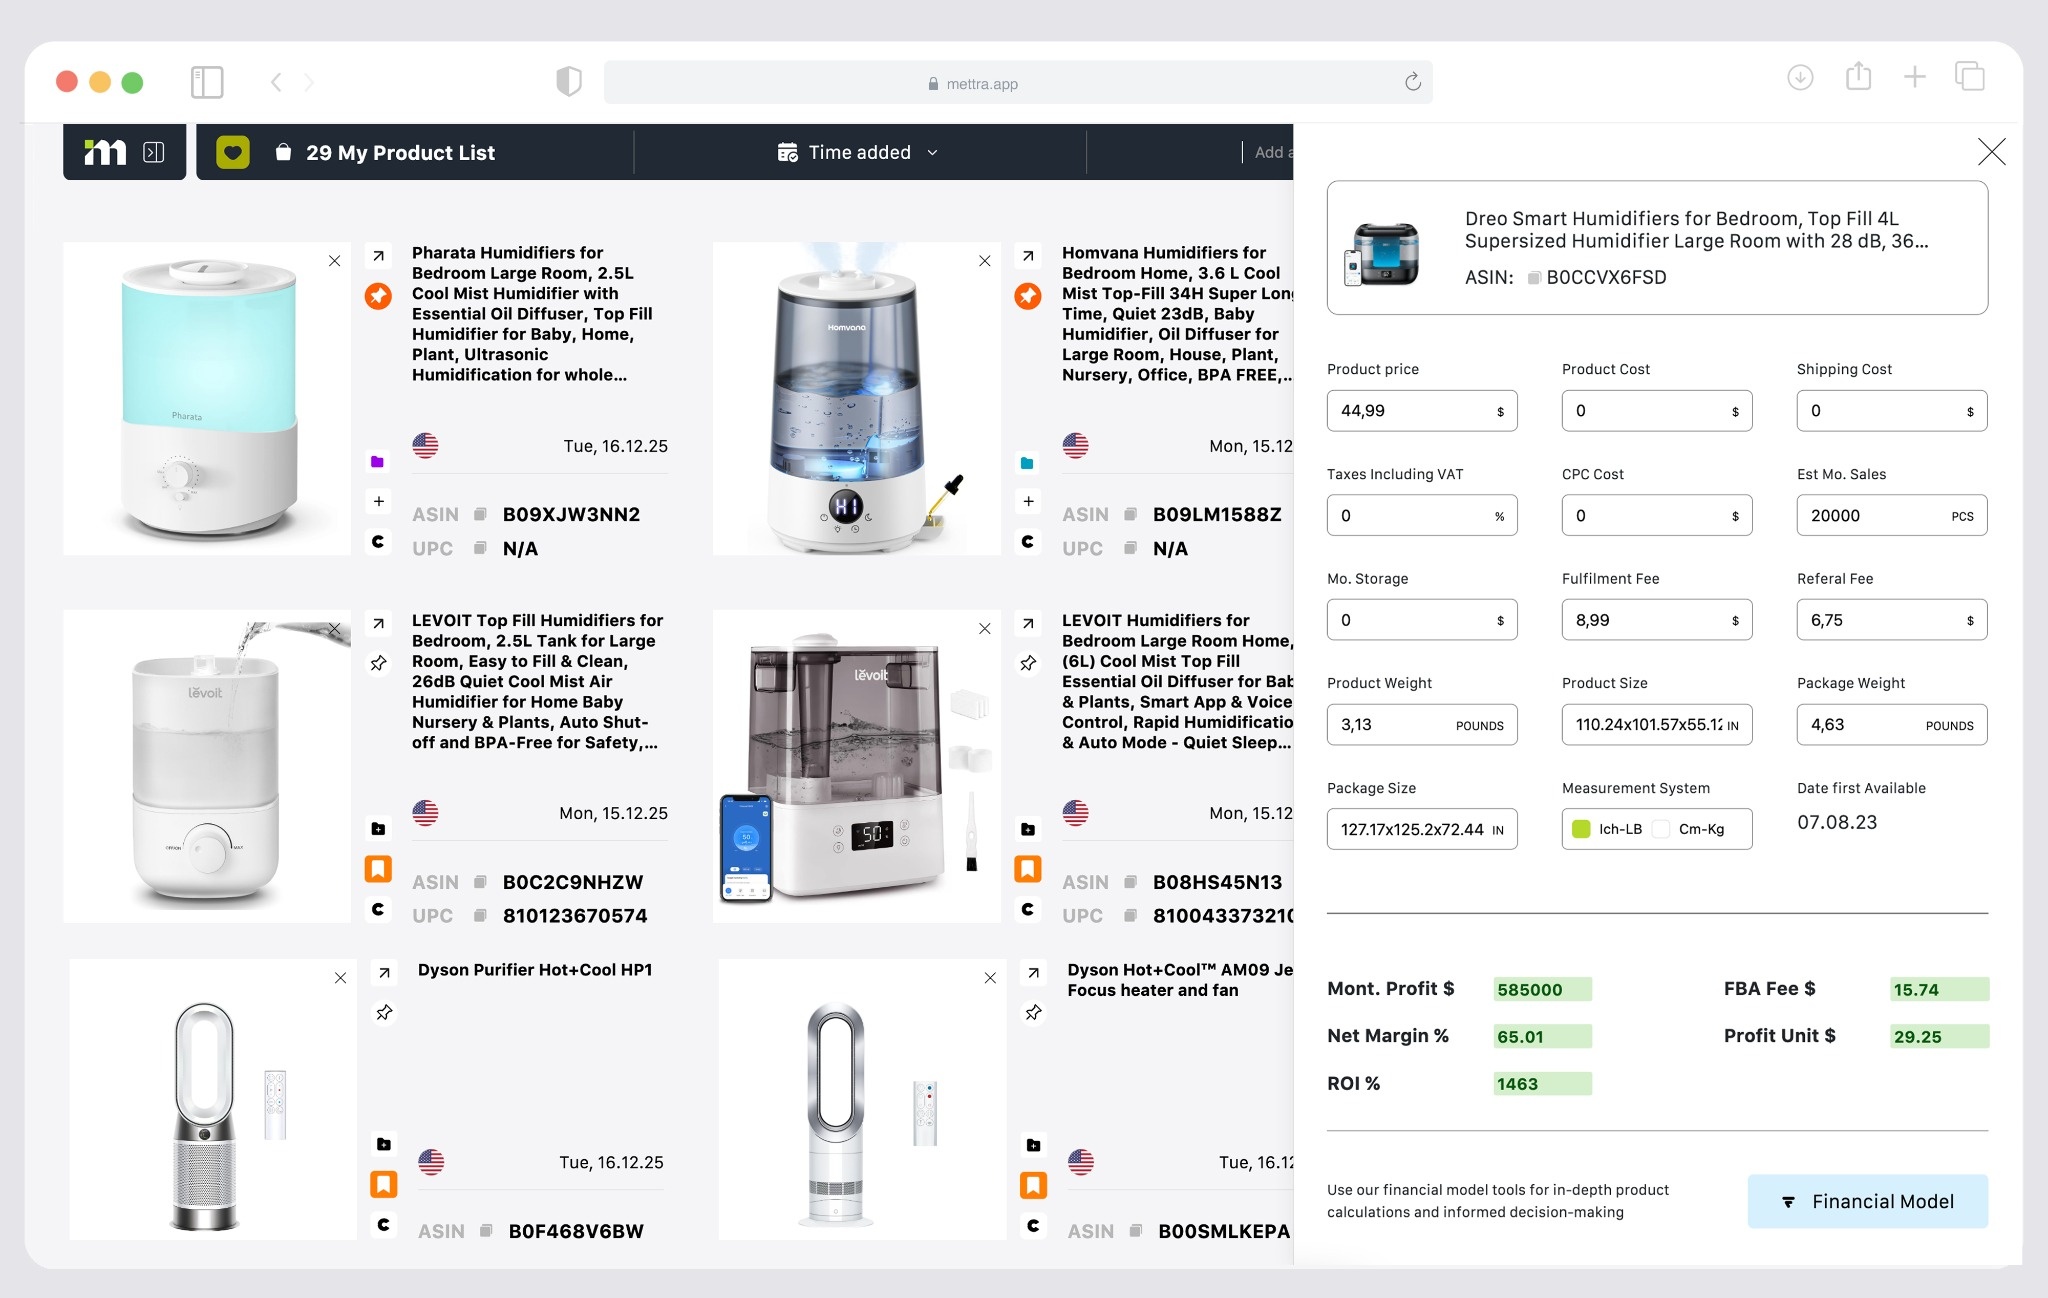2048x1298 pixels.
Task: Collapse the sidebar using the panel icon beside the logo
Action: [x=155, y=151]
